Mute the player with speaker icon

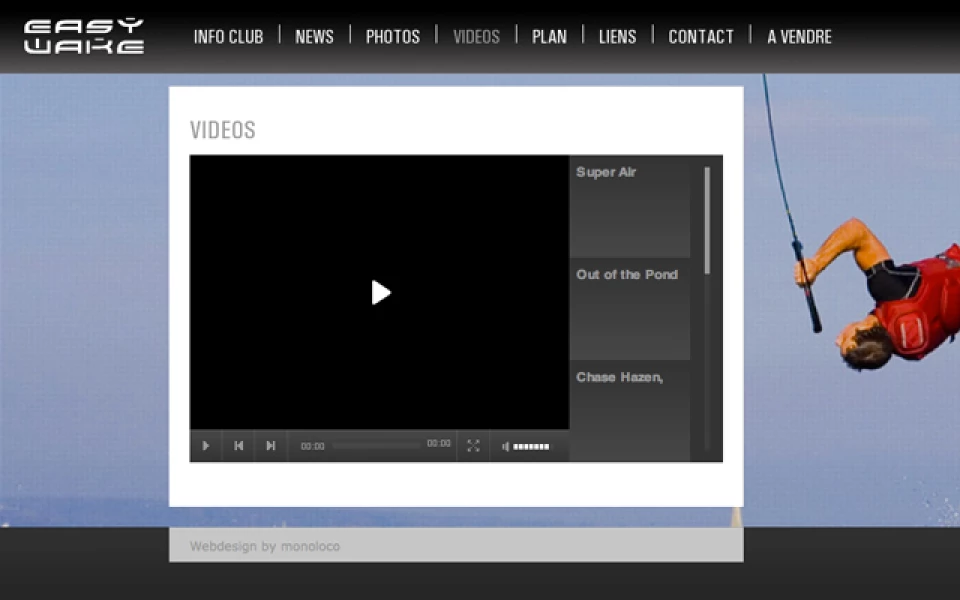pos(506,446)
